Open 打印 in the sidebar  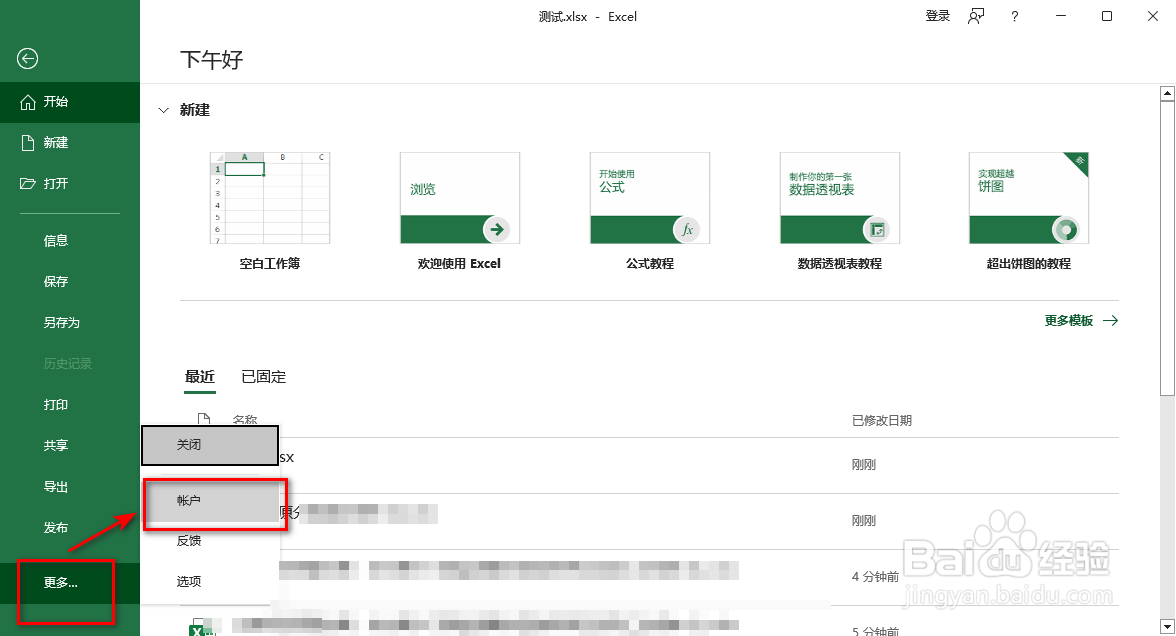(70, 405)
